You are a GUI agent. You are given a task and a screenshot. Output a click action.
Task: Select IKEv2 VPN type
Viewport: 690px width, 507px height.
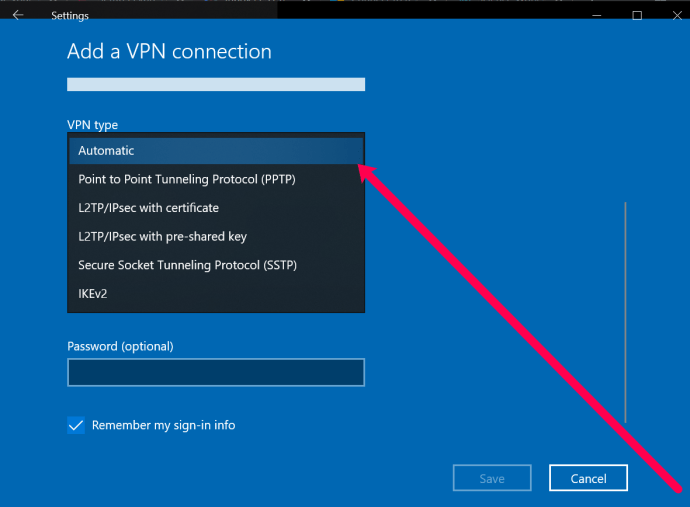click(x=216, y=294)
